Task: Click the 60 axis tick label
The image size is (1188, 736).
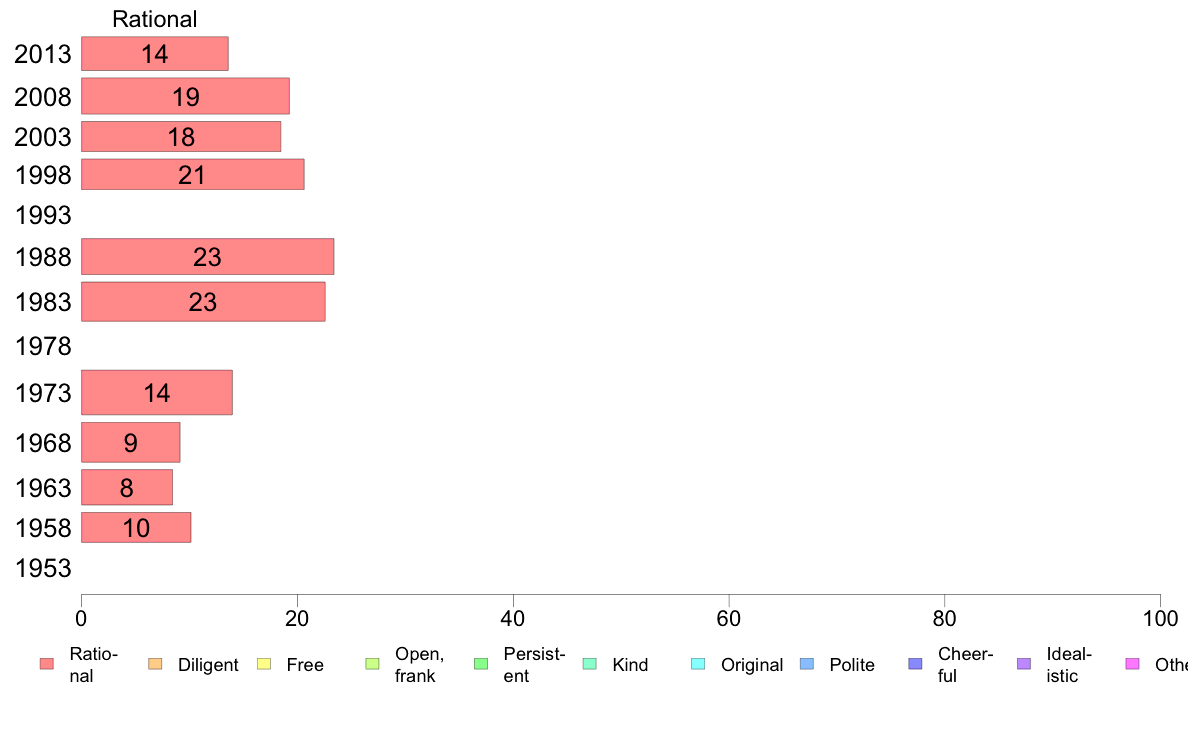Action: point(728,619)
